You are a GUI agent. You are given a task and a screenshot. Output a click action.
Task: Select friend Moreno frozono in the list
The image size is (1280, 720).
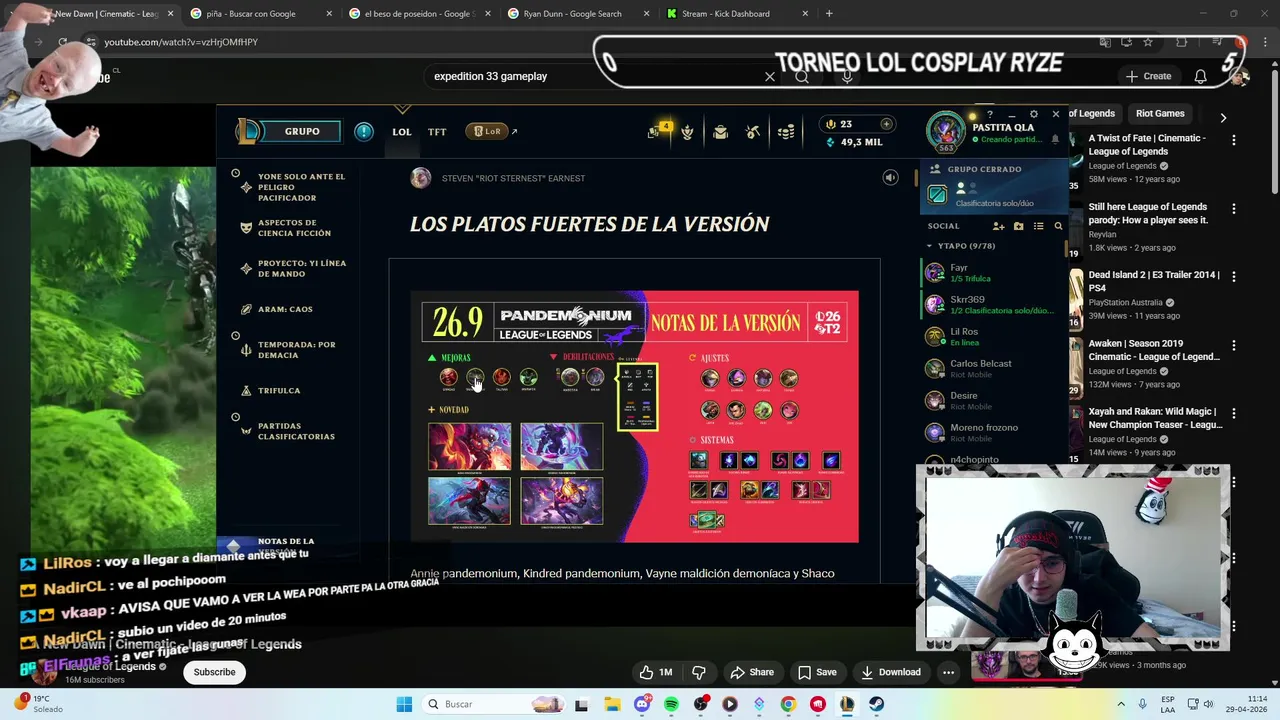click(x=992, y=432)
